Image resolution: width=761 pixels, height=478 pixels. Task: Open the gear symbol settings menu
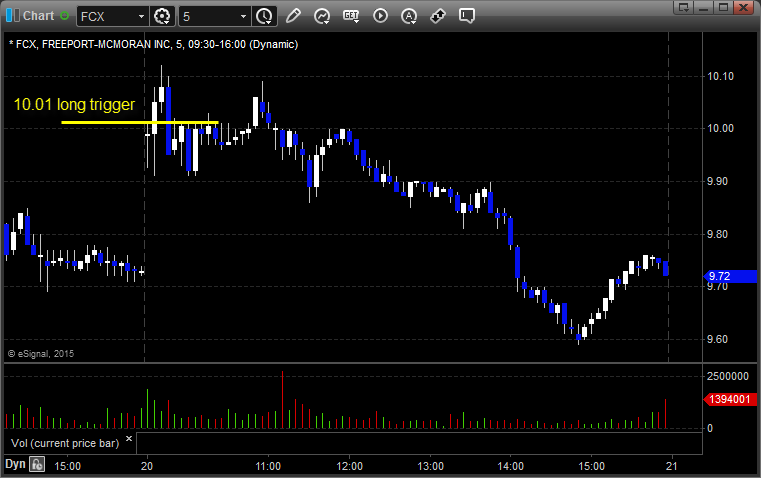point(162,16)
